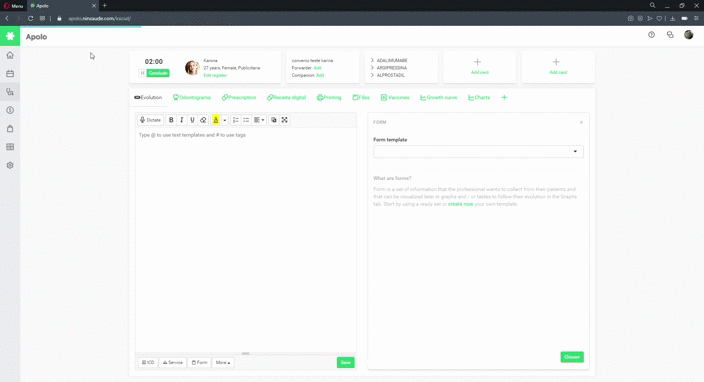
Task: Expand the ALPROSTADIL item
Action: [388, 75]
